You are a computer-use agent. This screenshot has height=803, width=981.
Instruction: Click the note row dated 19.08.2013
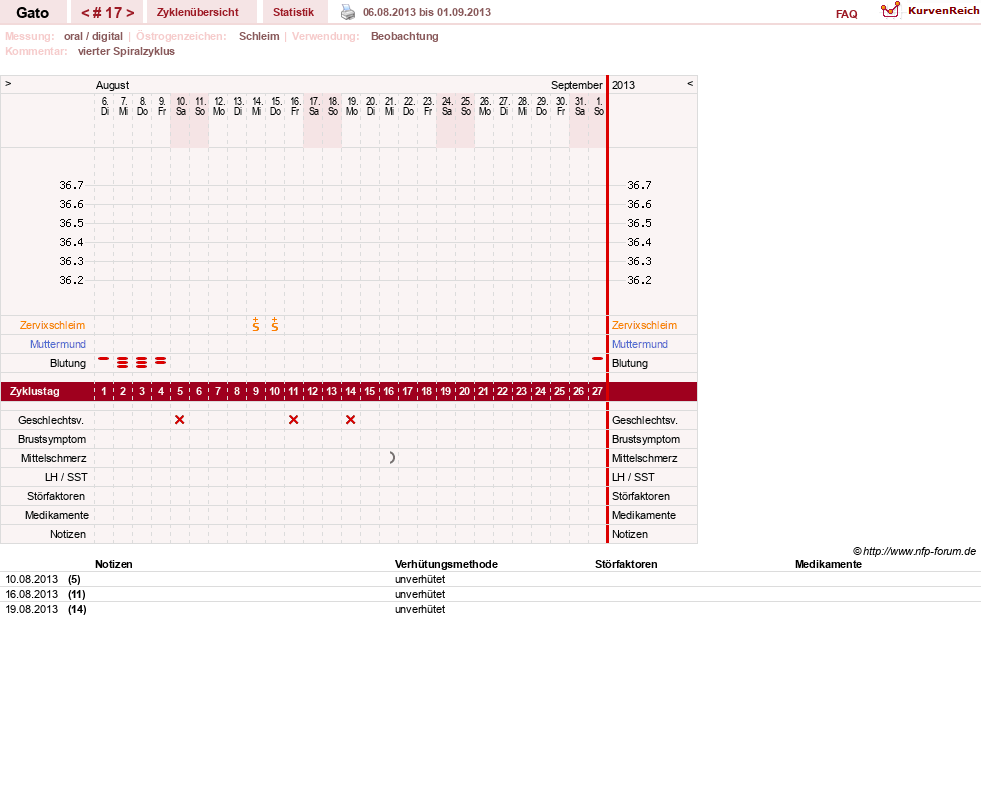click(x=490, y=609)
